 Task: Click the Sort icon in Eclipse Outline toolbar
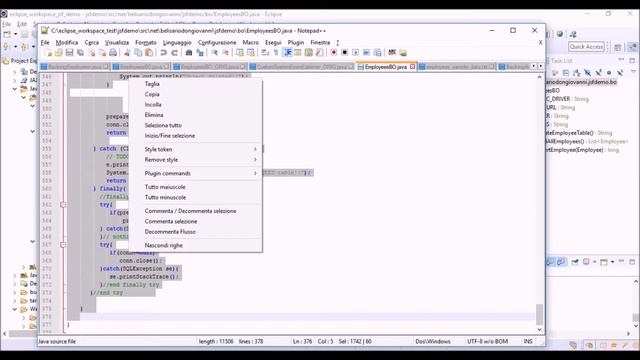[x=576, y=73]
